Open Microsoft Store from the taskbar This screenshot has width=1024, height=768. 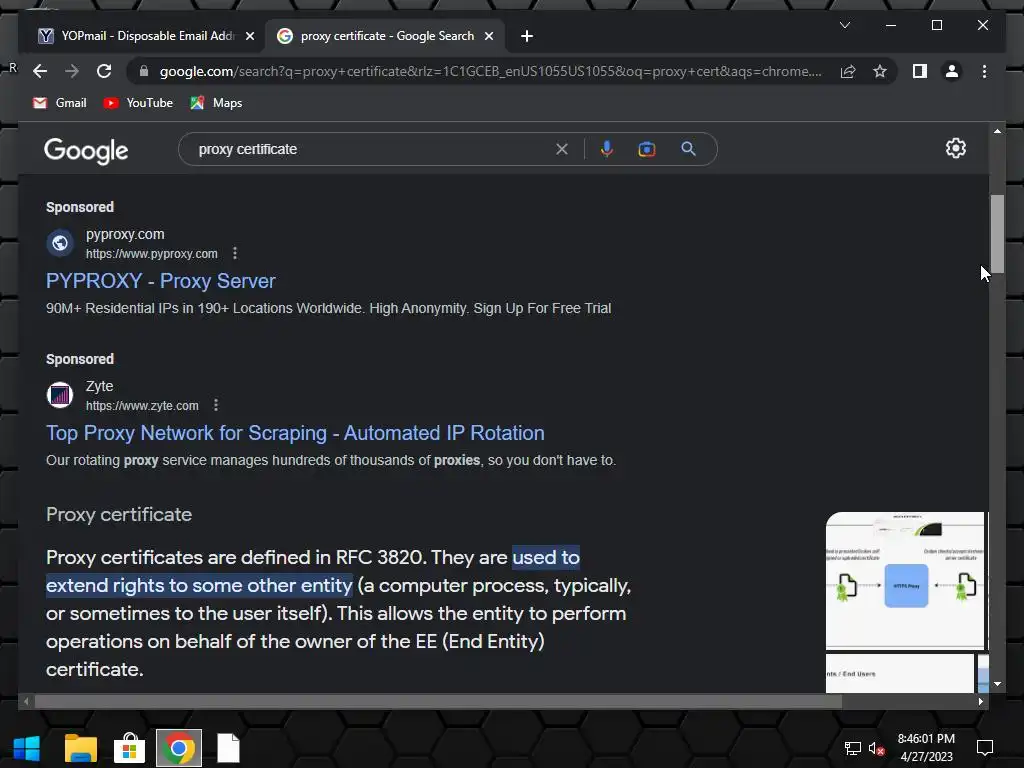click(x=129, y=748)
